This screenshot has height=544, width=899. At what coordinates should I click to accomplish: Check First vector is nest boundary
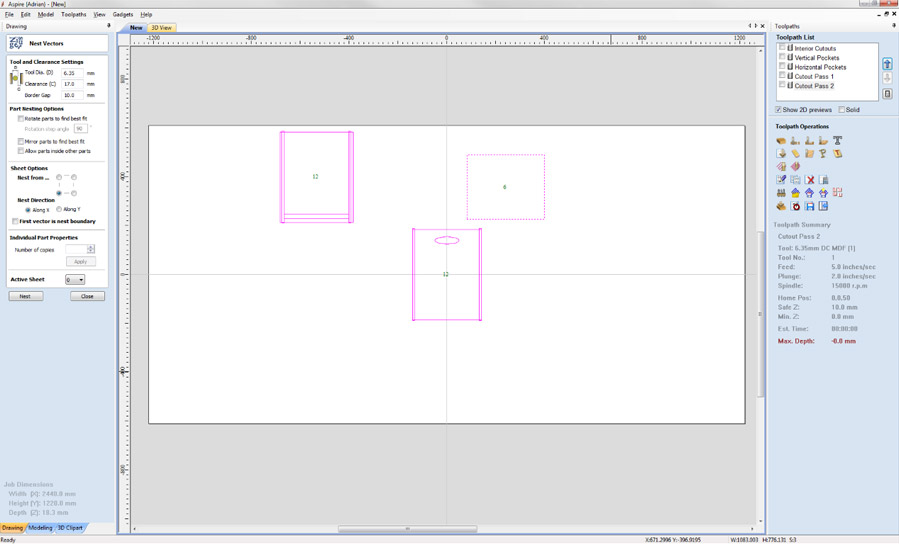click(x=15, y=221)
